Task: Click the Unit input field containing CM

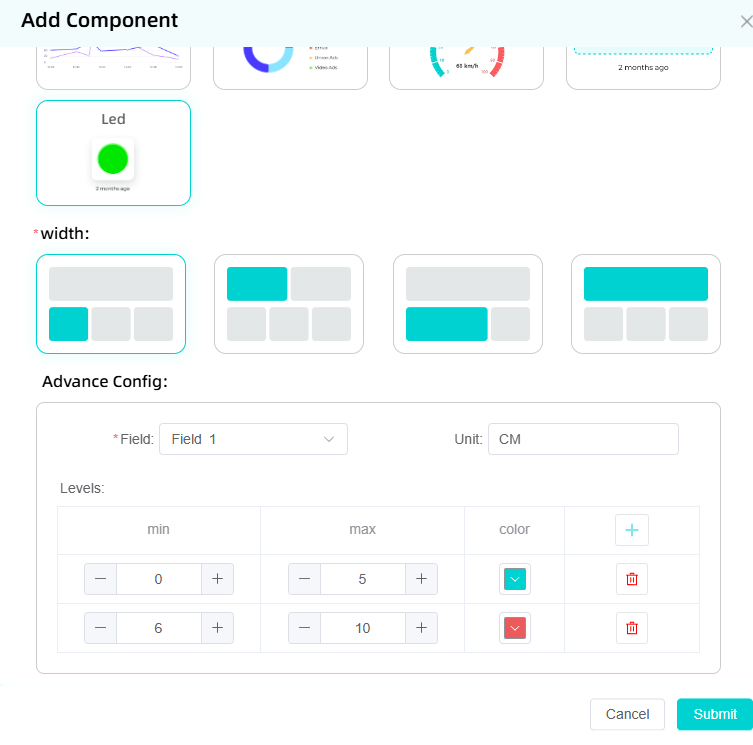Action: (x=583, y=439)
